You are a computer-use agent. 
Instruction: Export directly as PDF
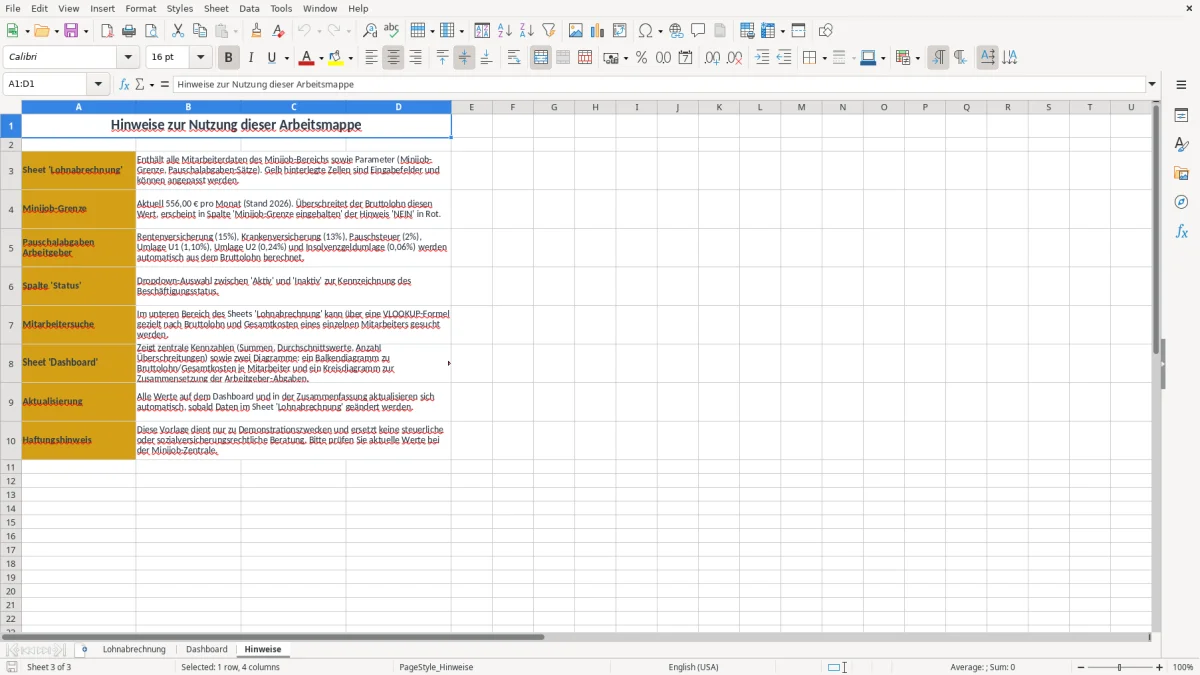pos(107,31)
